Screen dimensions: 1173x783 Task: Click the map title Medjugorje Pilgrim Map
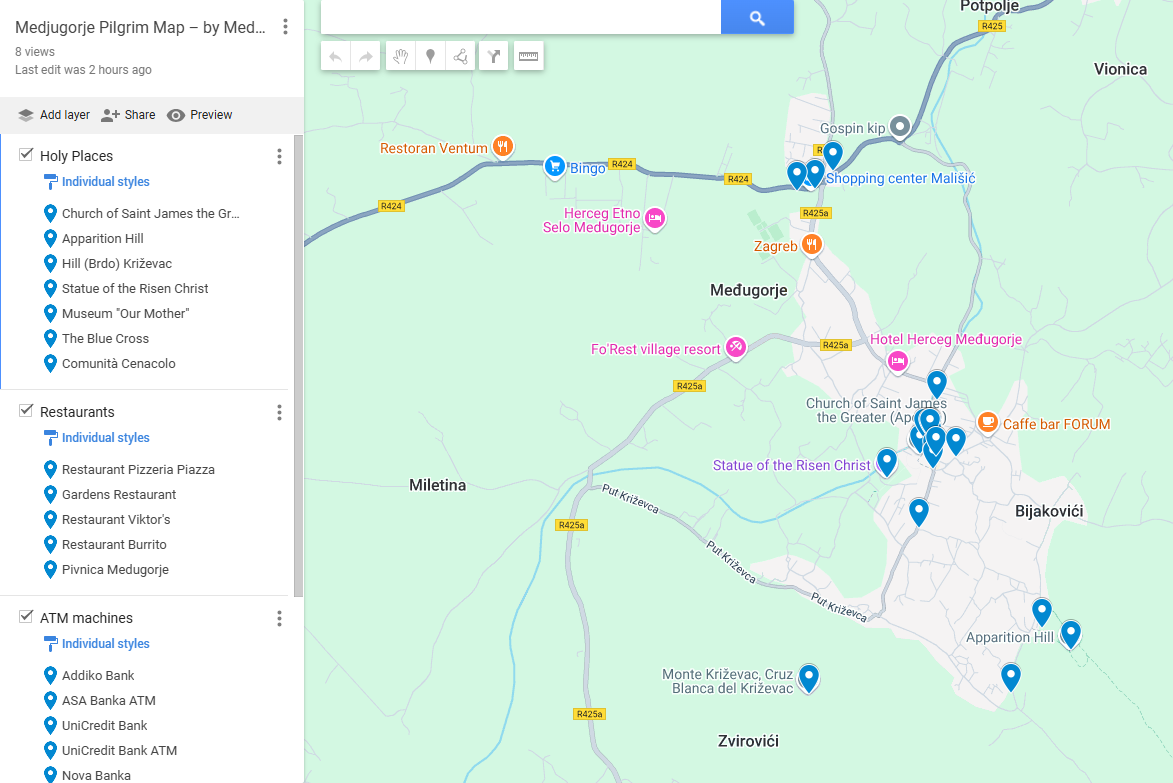141,28
